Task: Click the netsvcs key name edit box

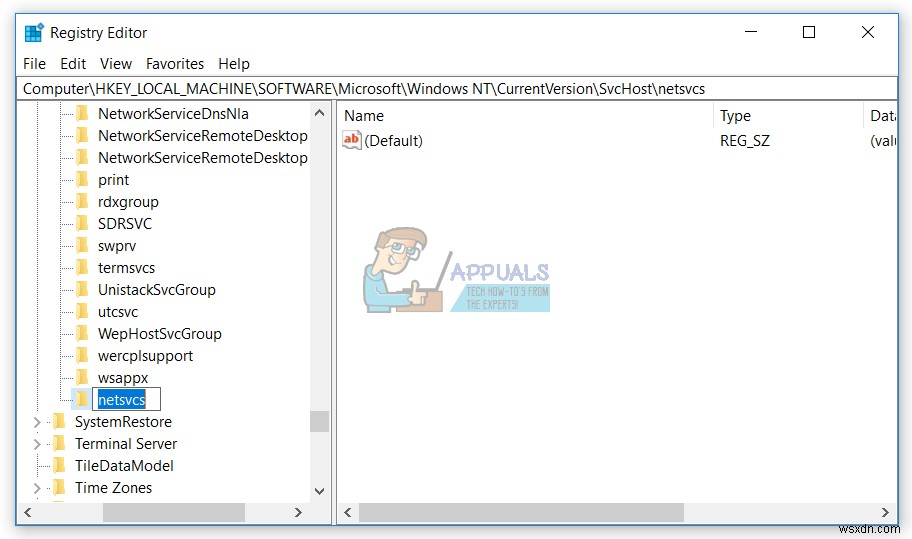Action: (126, 399)
